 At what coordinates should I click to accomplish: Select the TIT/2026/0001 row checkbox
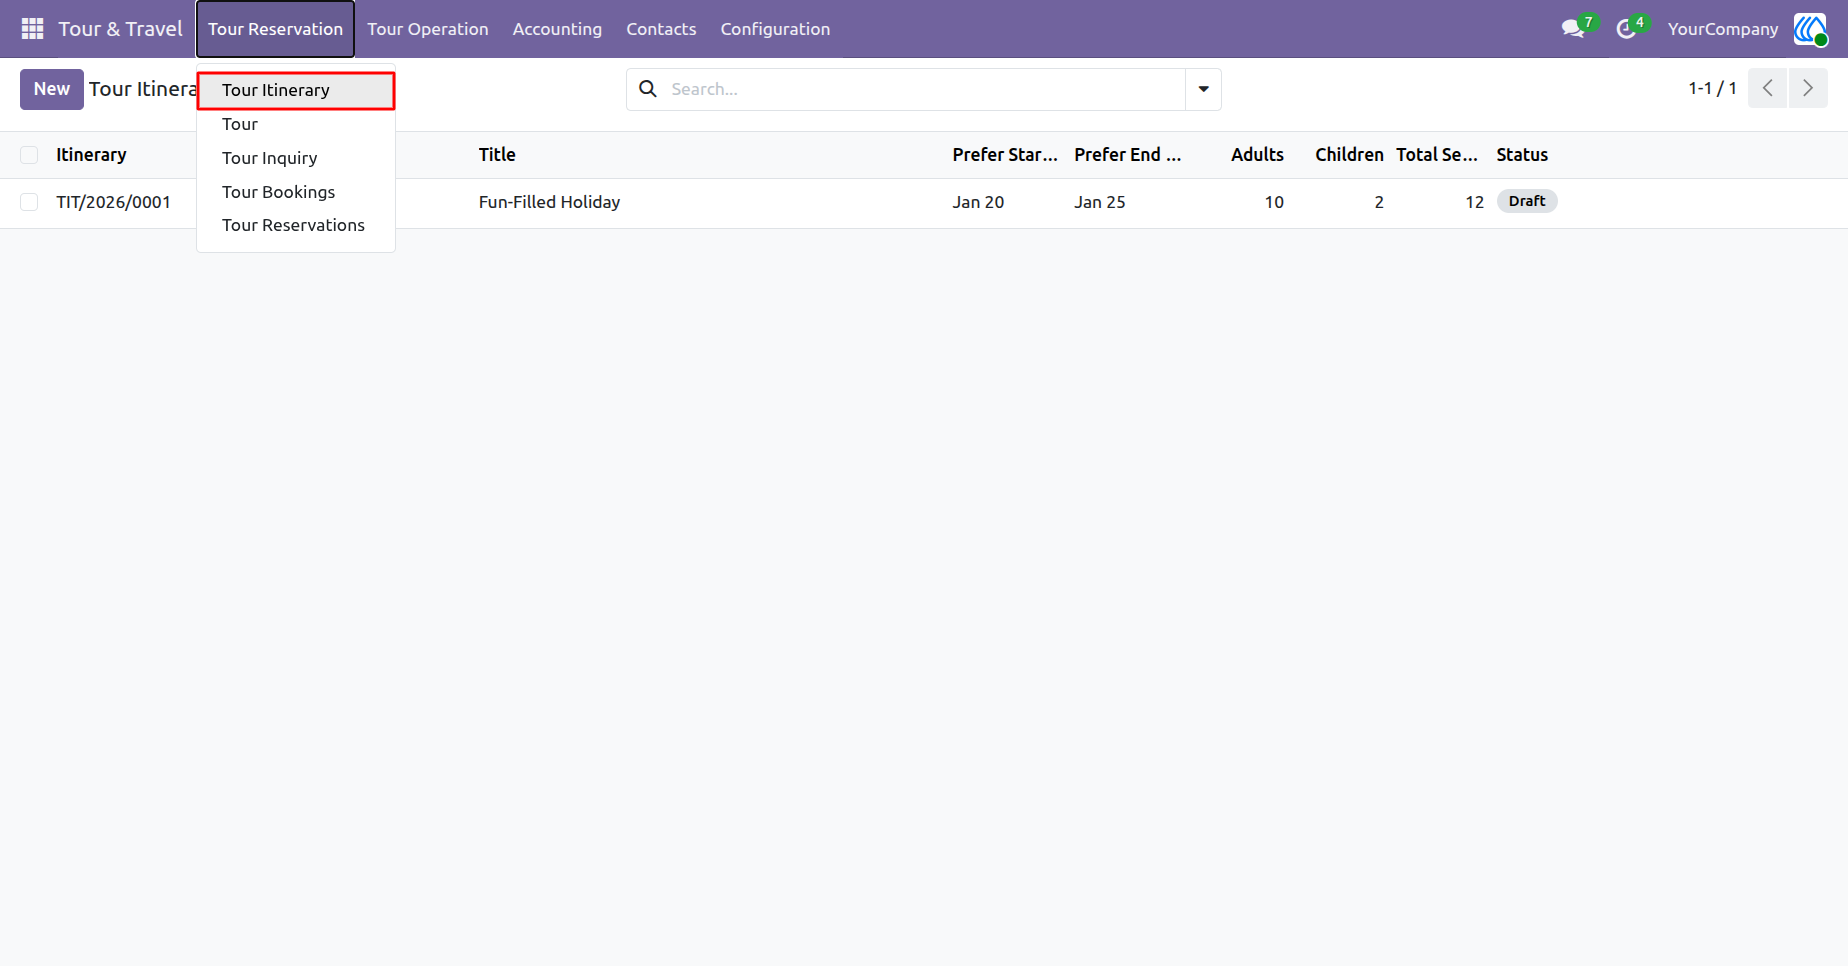(29, 202)
